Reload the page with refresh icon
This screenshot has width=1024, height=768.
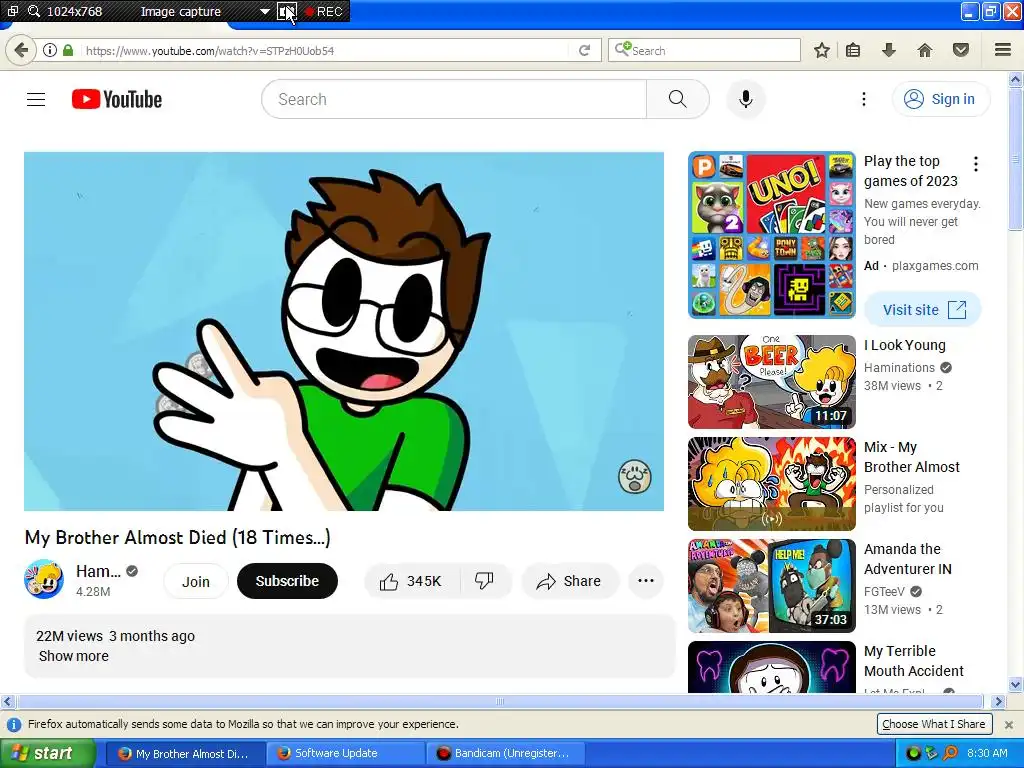click(x=584, y=50)
